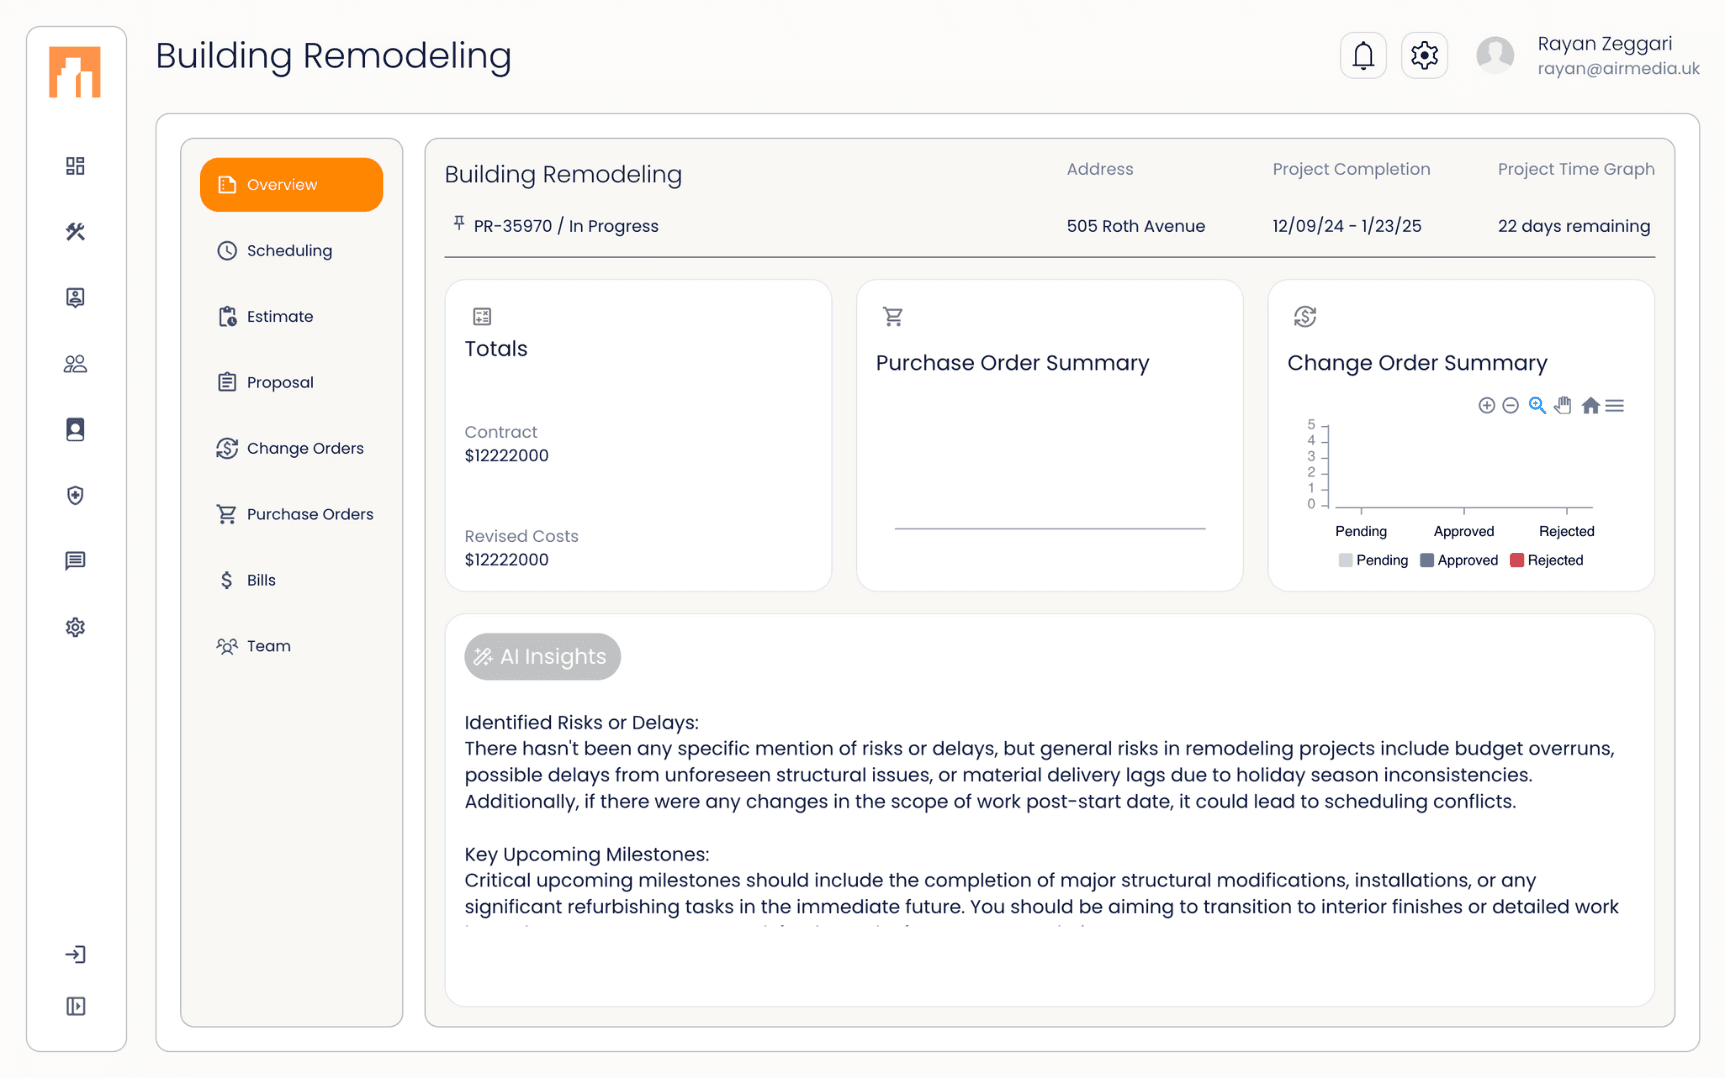Toggle the sidebar collapse panel icon
The width and height of the screenshot is (1725, 1080).
[x=75, y=1006]
